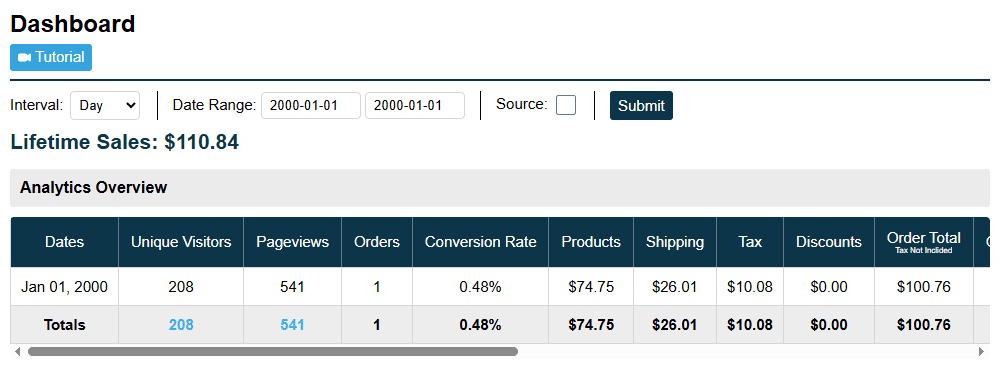Click the Lifetime Sales: $110.84 text
This screenshot has width=1000, height=367.
click(x=124, y=142)
